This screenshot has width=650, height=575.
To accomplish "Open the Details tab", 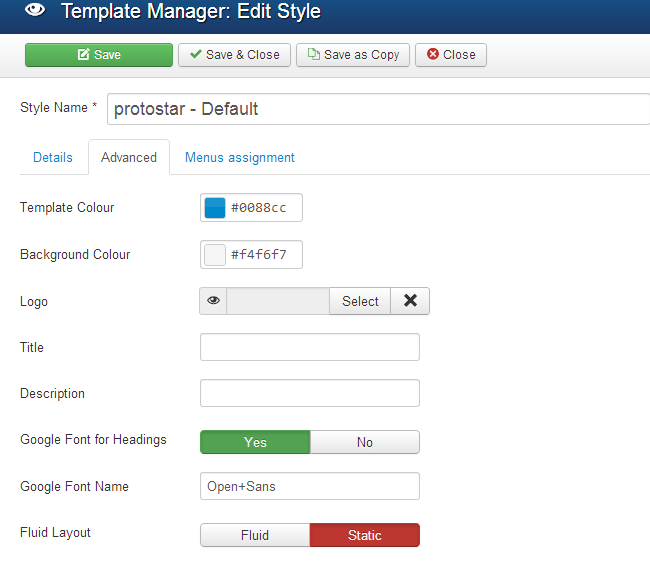I will click(53, 157).
